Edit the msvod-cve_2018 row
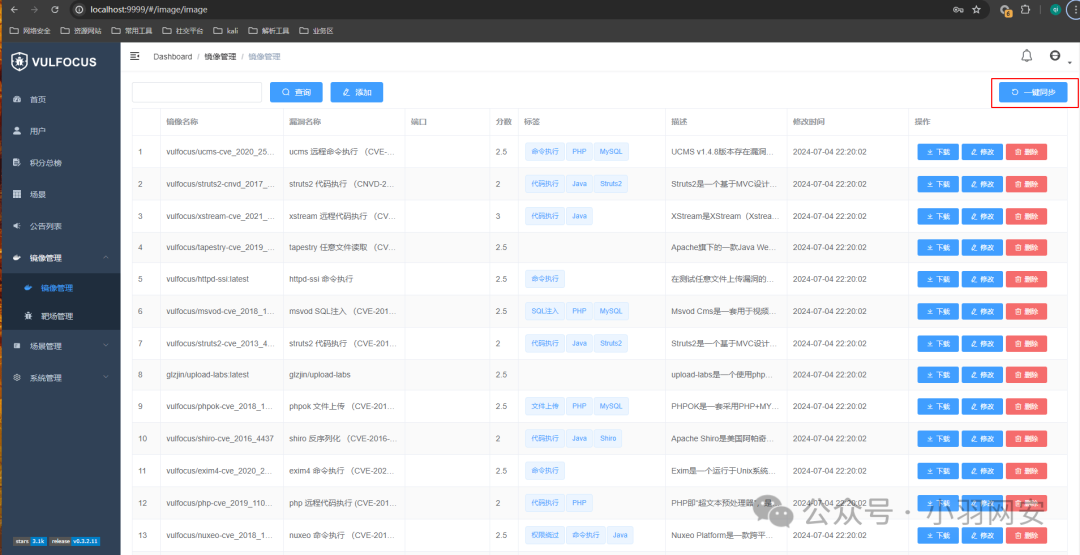Image resolution: width=1080 pixels, height=555 pixels. pyautogui.click(x=982, y=311)
